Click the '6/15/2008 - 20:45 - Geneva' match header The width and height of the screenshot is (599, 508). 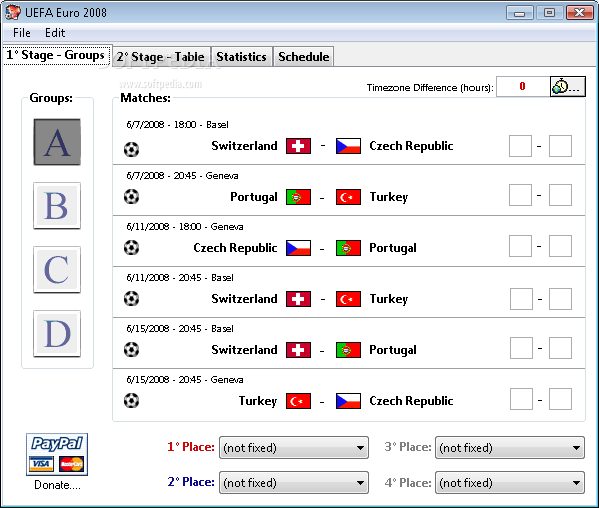pyautogui.click(x=185, y=380)
